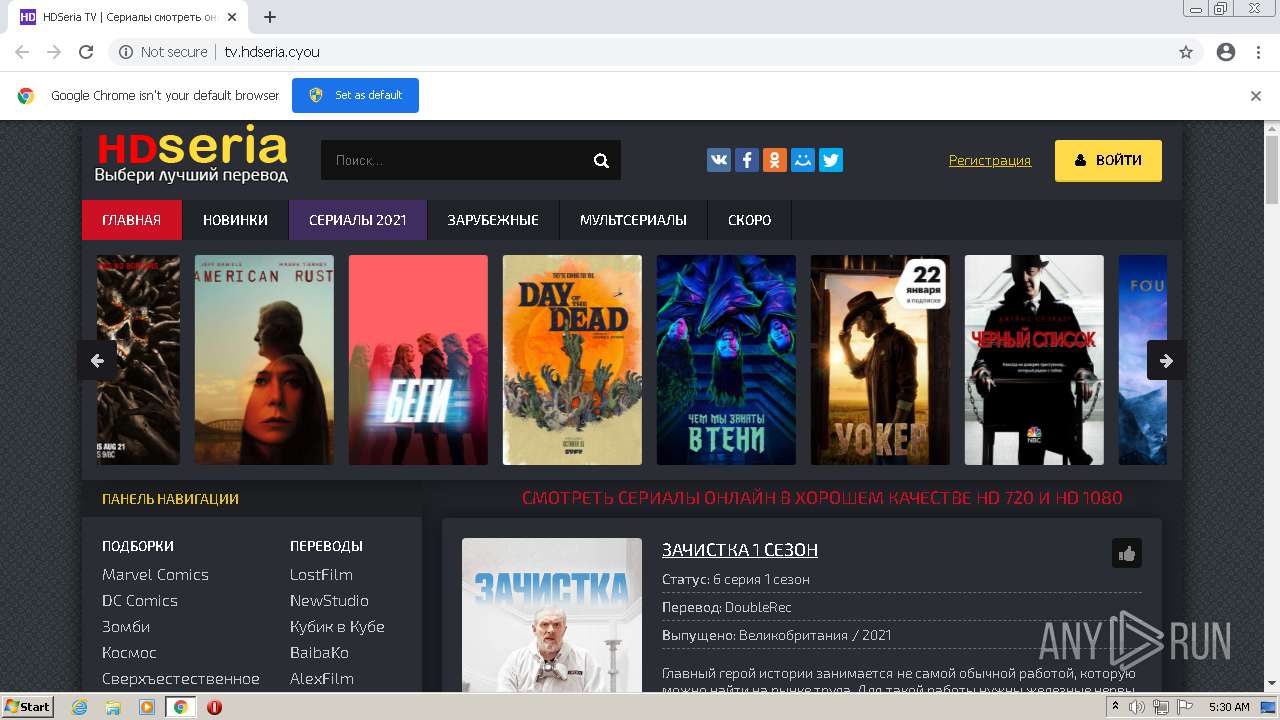Open the Беги poster
Screen dimensions: 1280x720
(x=418, y=360)
